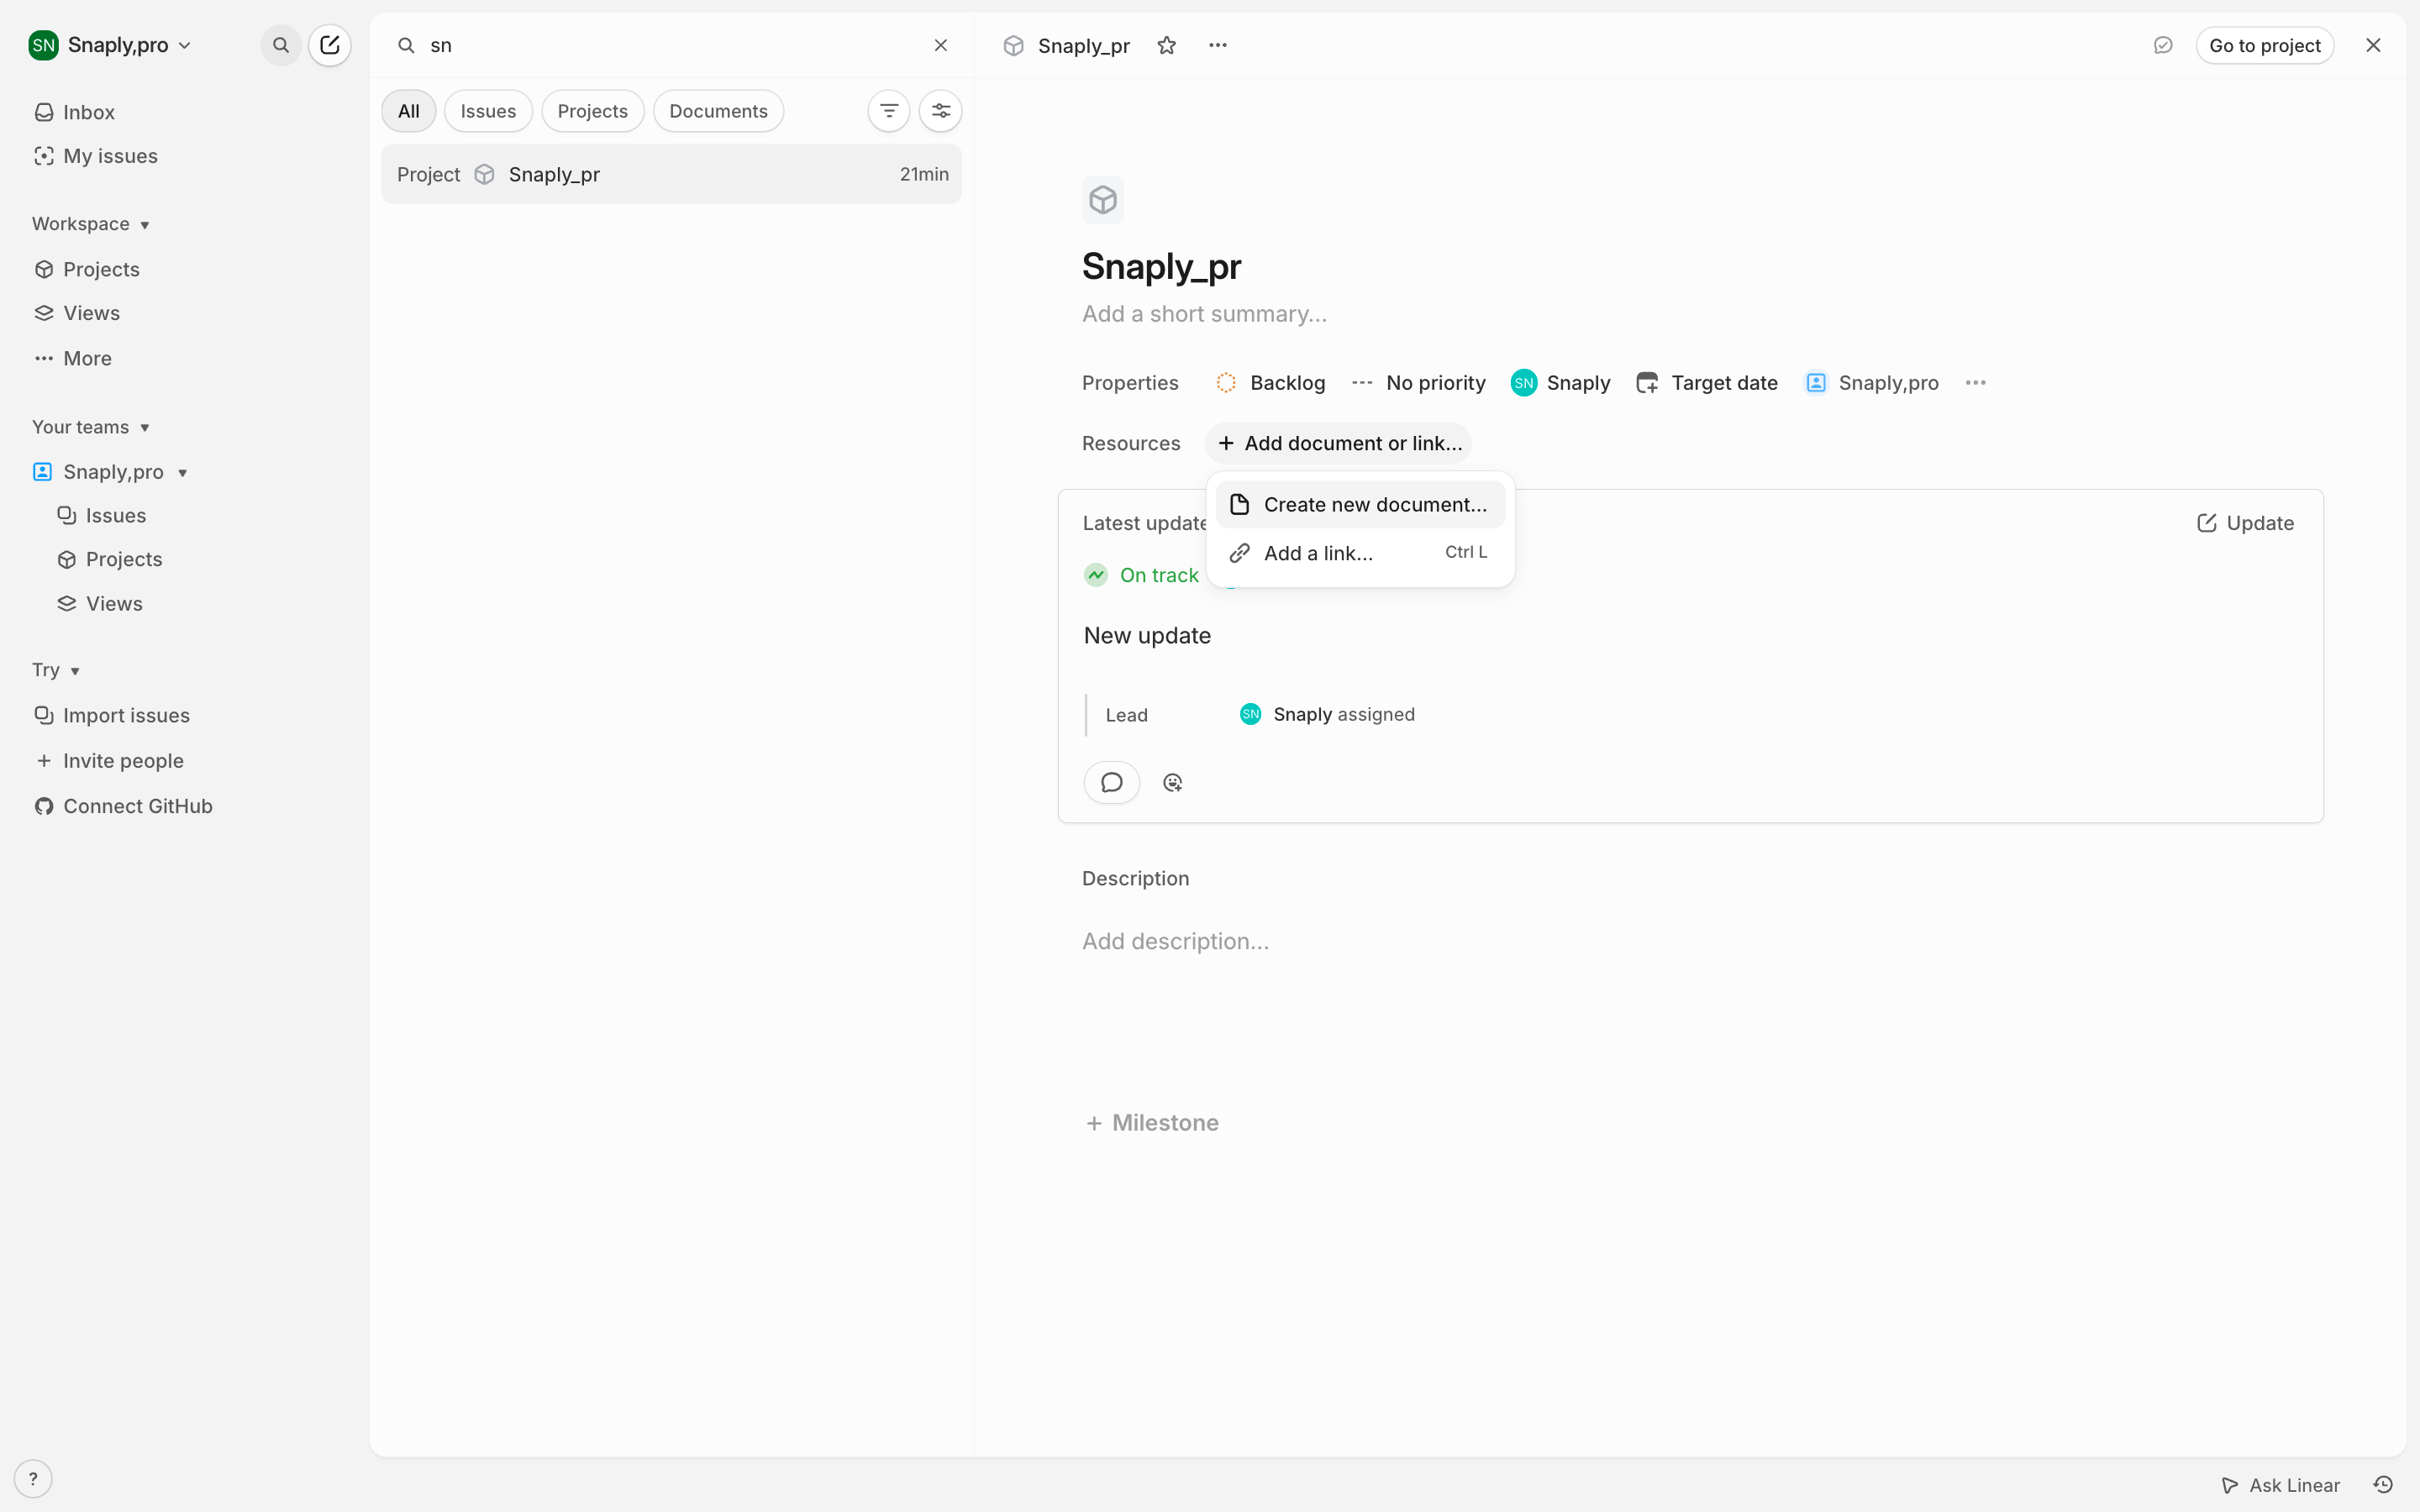Choose Create new document menu item
The image size is (2420, 1512).
pyautogui.click(x=1360, y=504)
